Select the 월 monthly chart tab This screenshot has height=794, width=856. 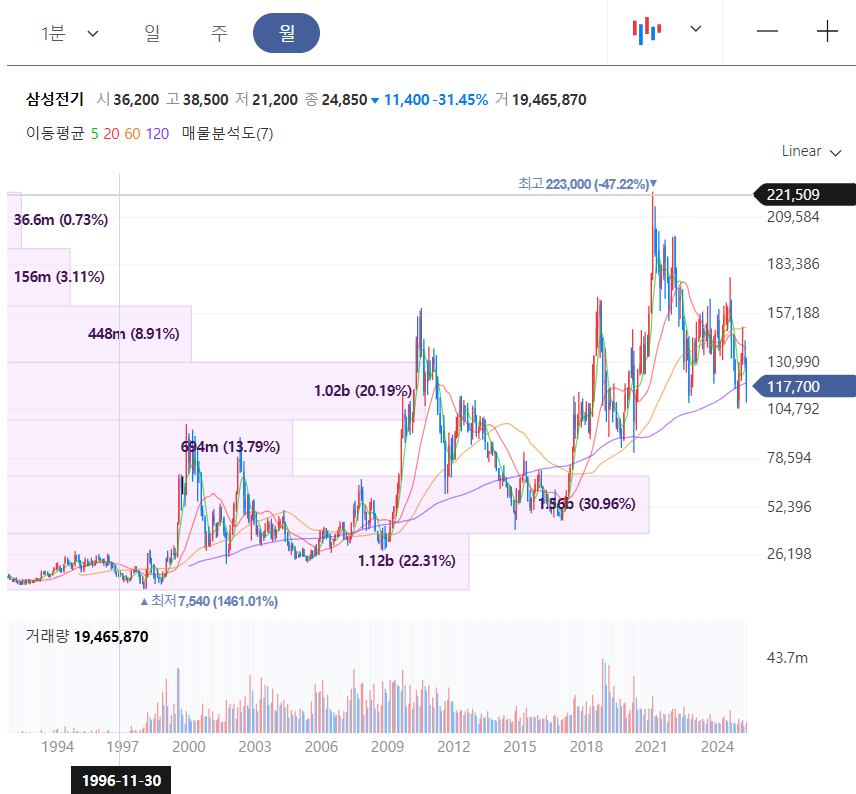click(286, 33)
